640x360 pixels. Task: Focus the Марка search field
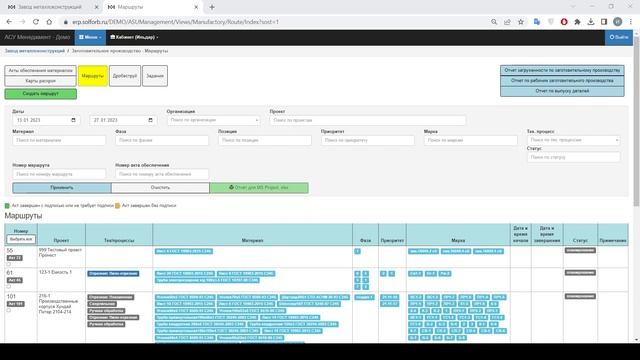point(471,140)
